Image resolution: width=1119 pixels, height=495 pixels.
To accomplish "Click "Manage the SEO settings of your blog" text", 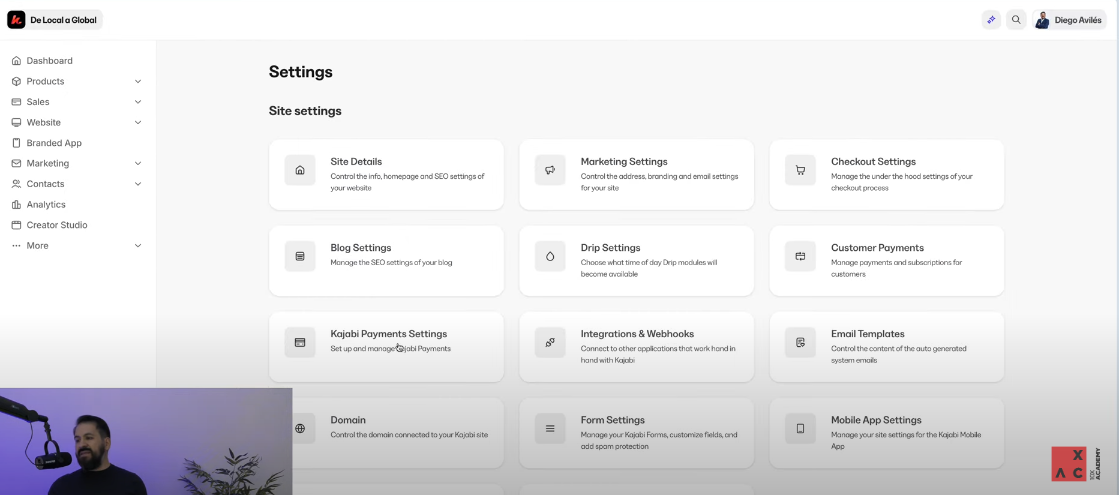I will point(391,262).
